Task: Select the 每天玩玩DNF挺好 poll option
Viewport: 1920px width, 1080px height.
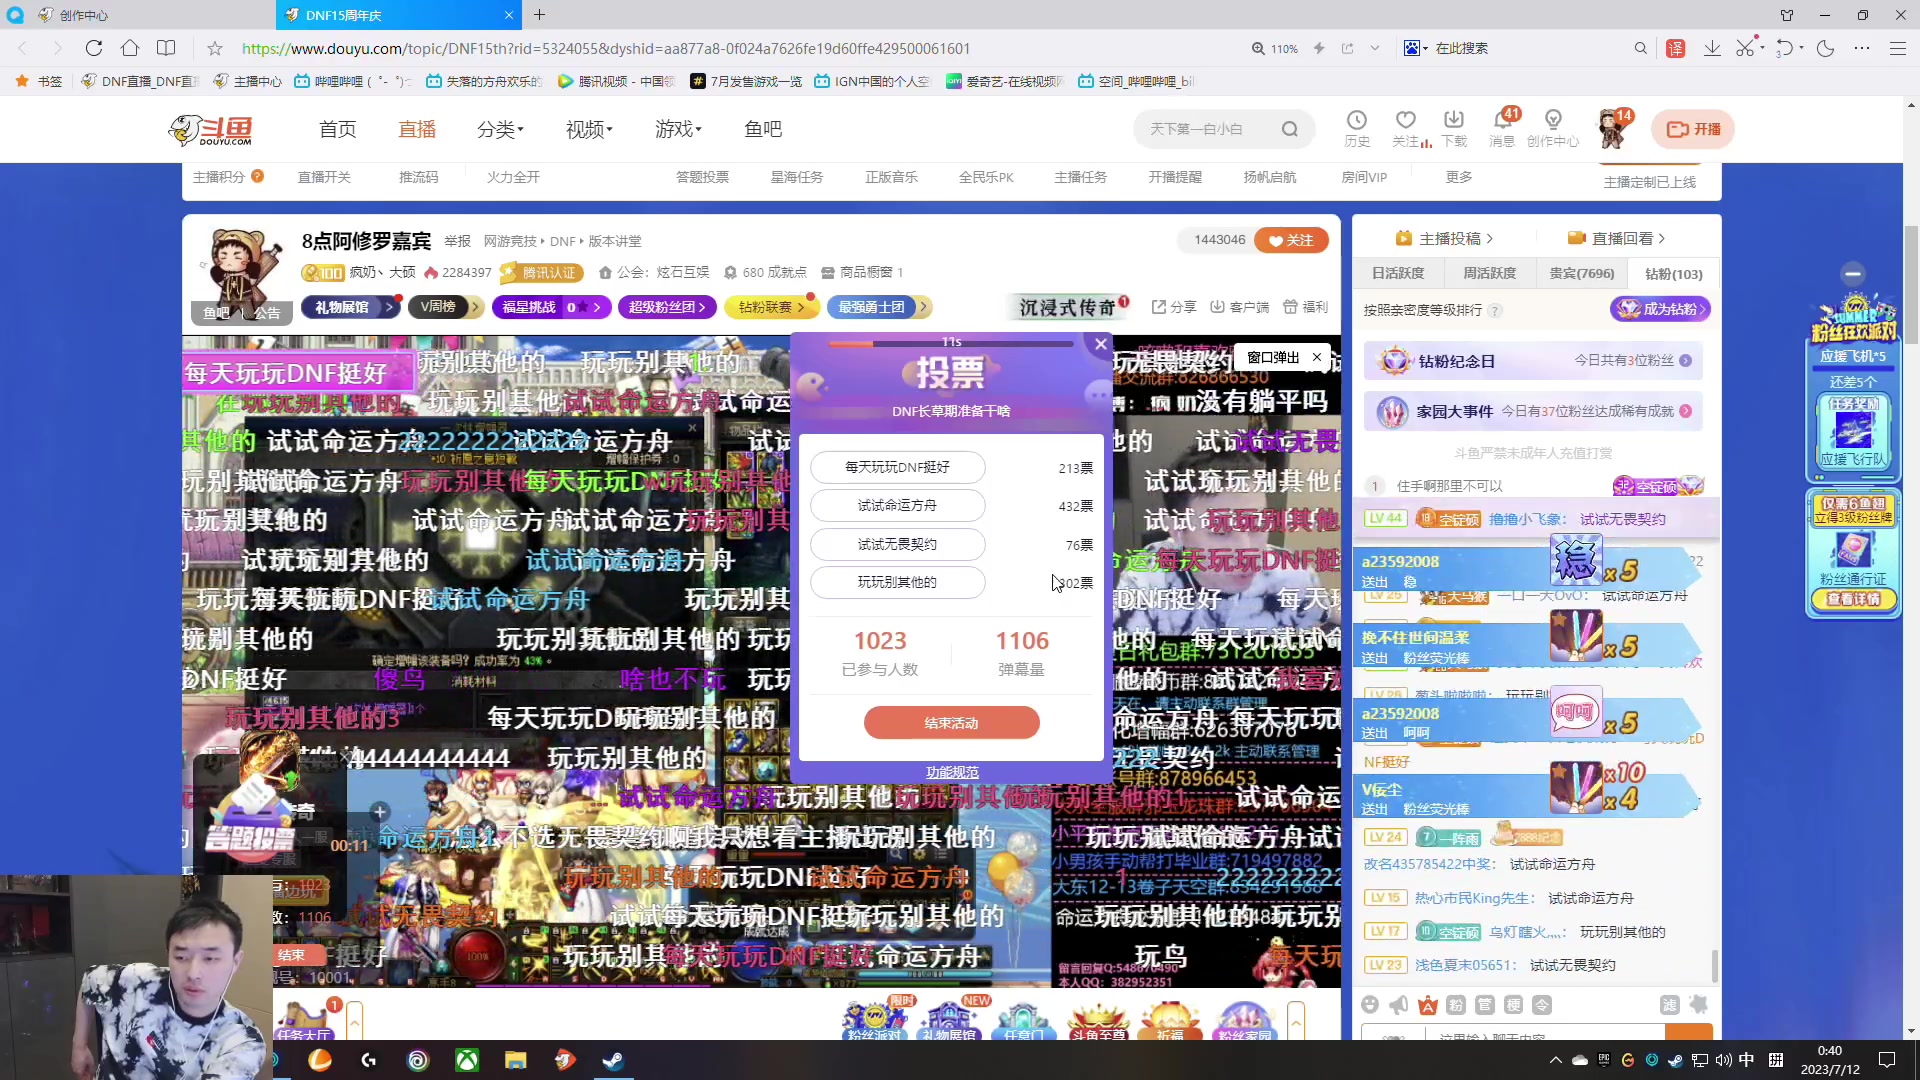Action: pyautogui.click(x=897, y=467)
